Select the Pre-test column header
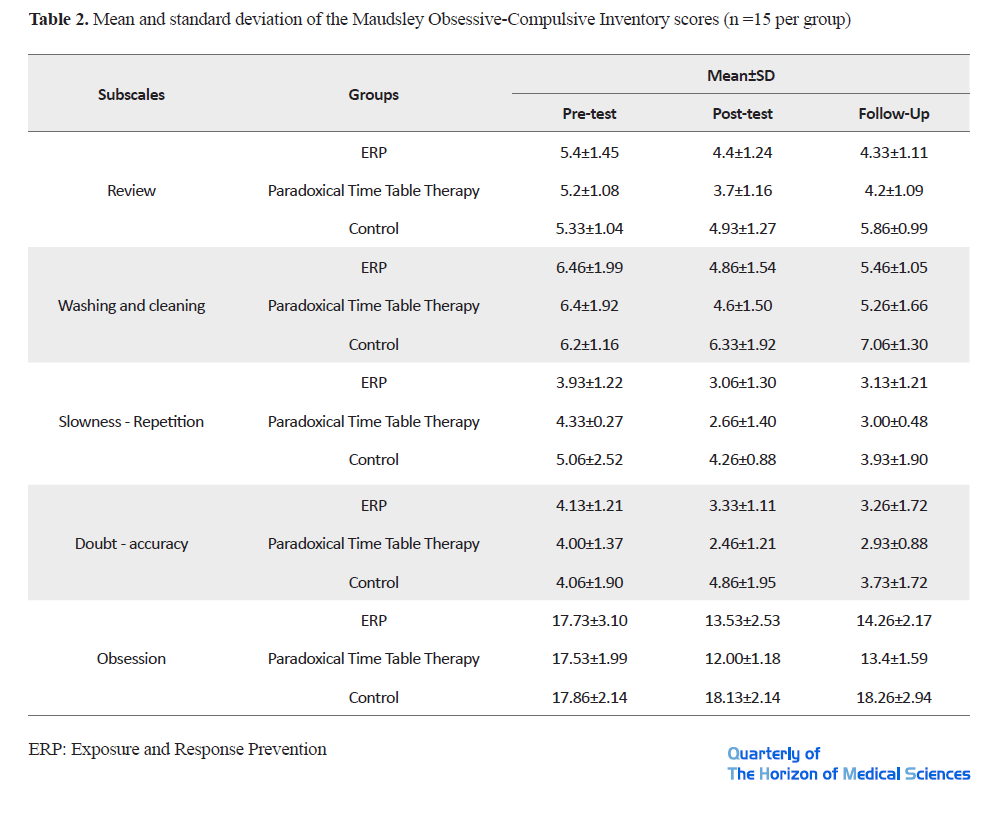This screenshot has width=998, height=830. [589, 114]
